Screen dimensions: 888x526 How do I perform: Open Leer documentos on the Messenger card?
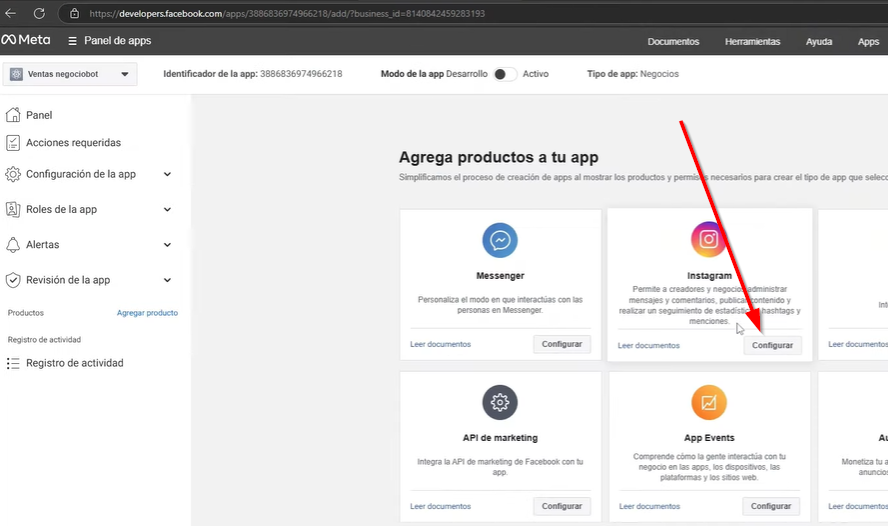[440, 344]
